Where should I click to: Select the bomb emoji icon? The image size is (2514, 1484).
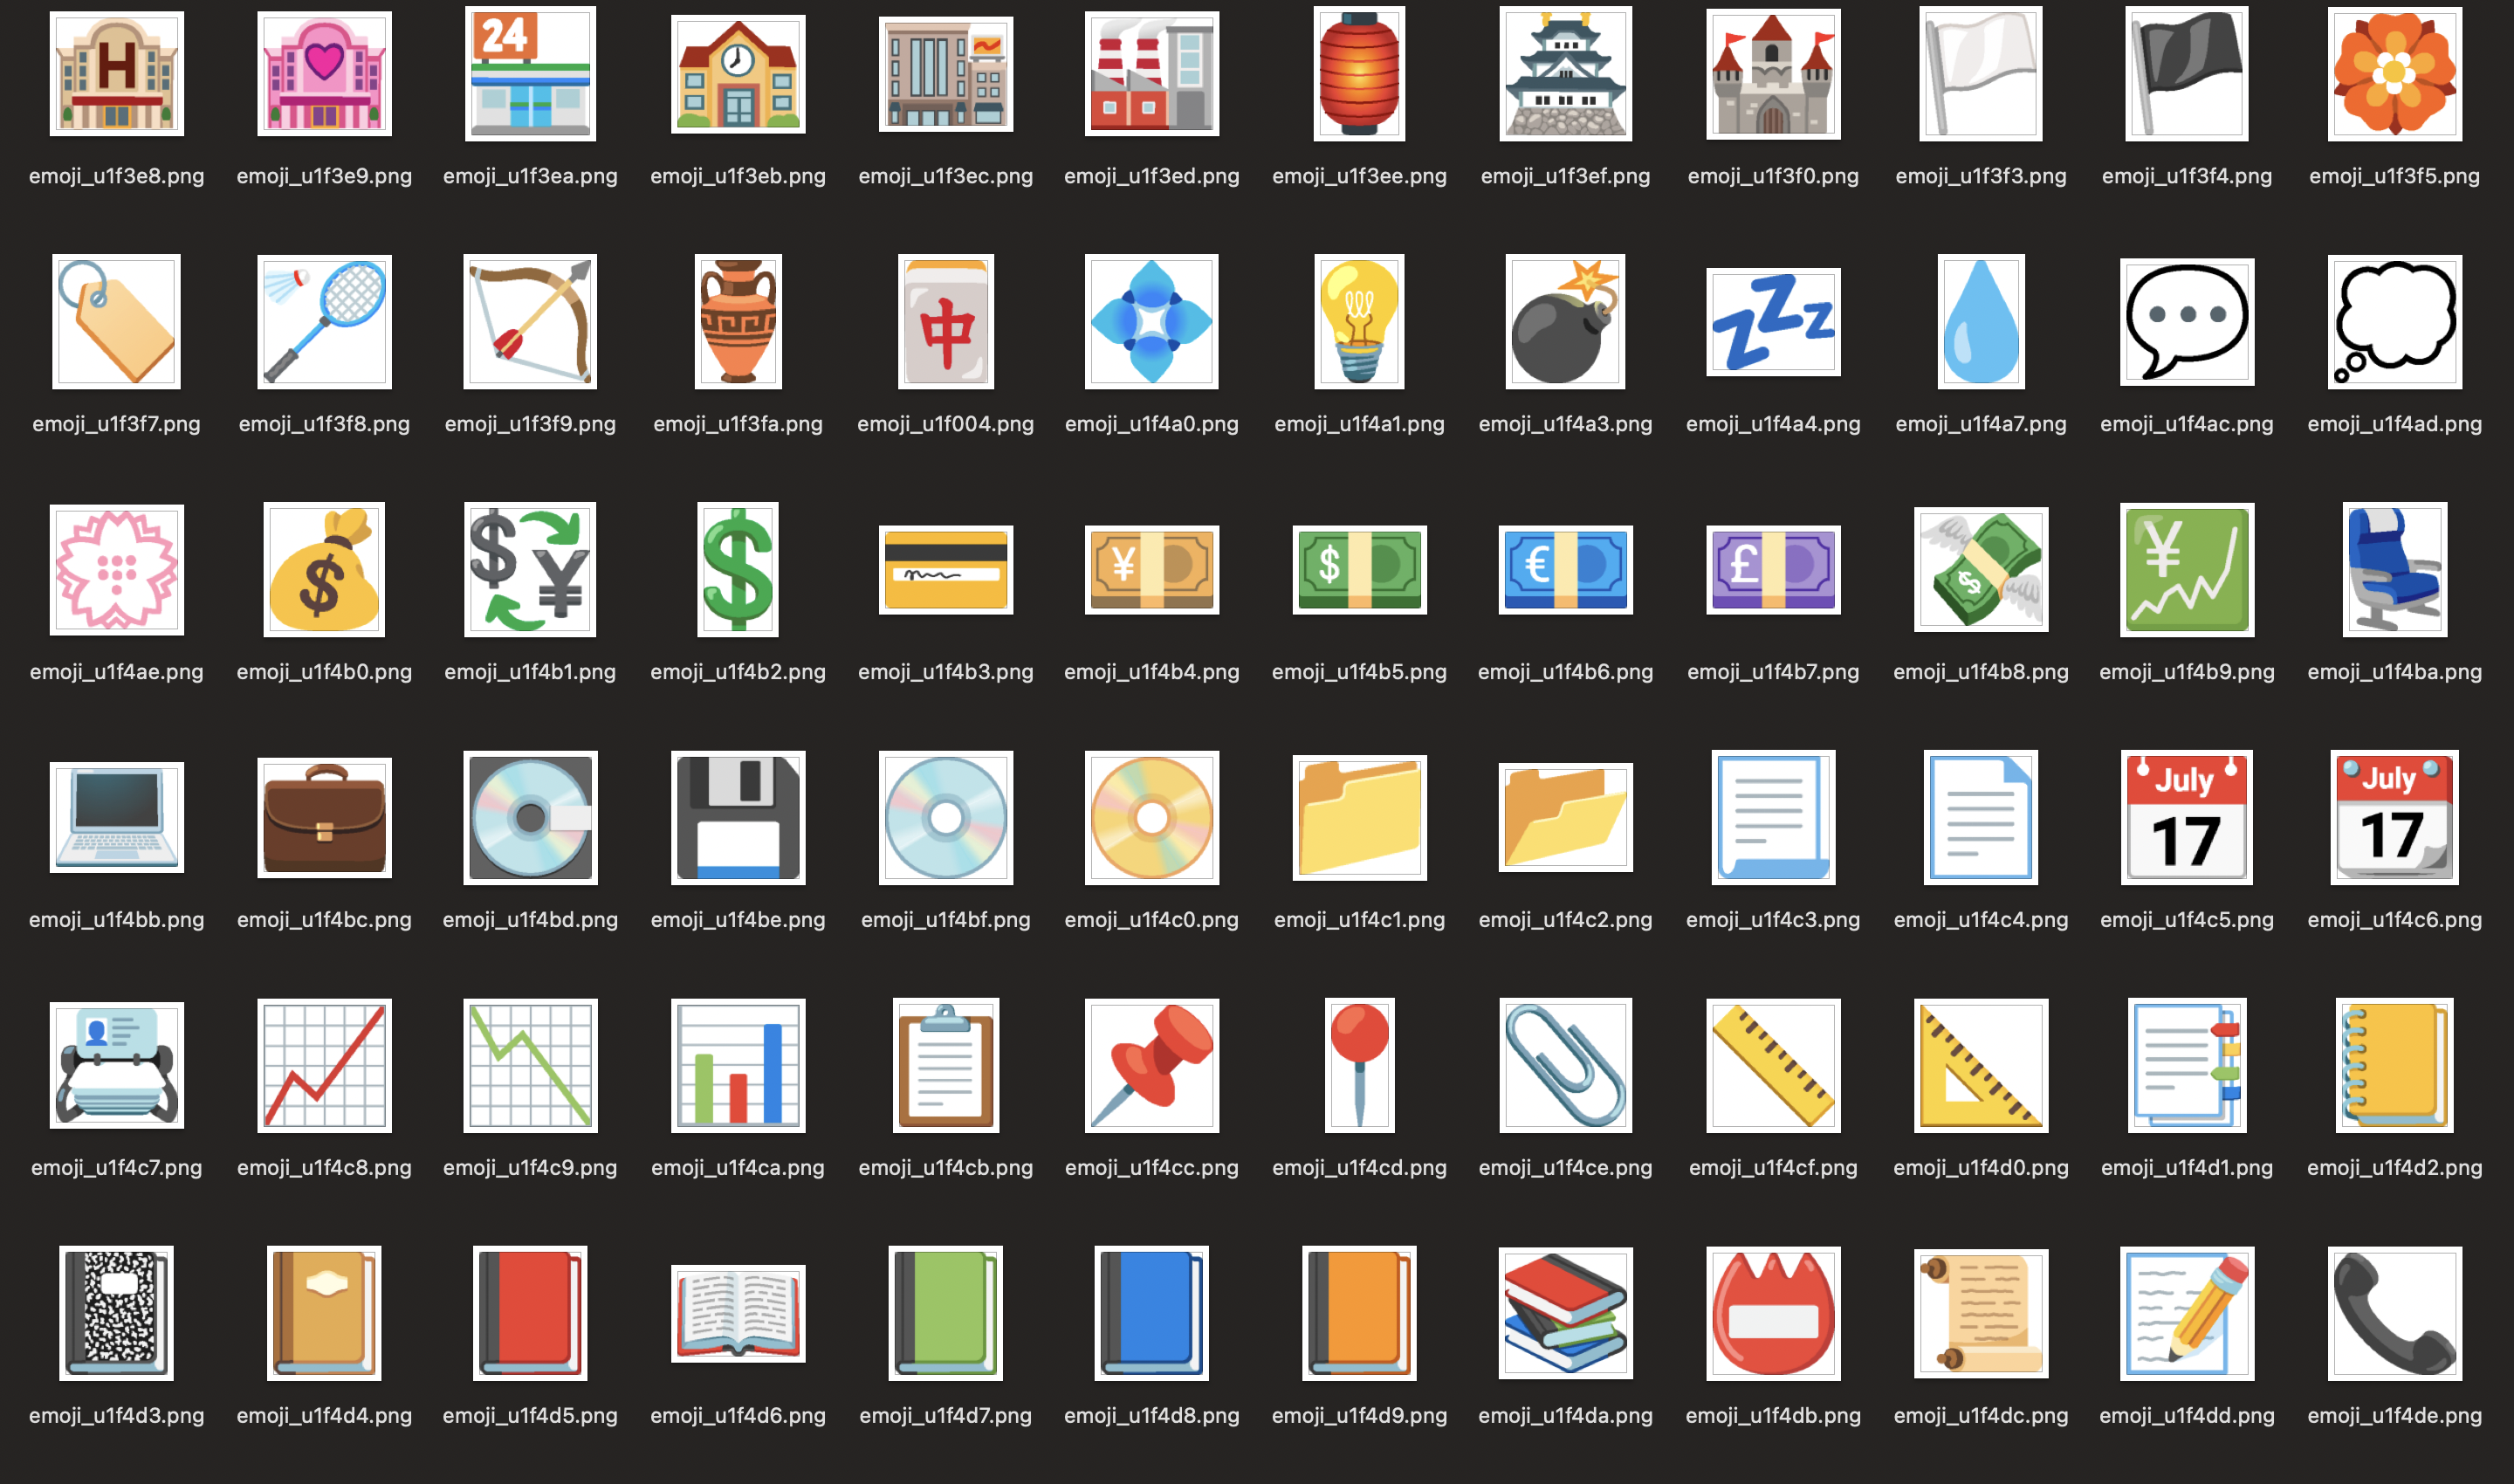point(1565,322)
